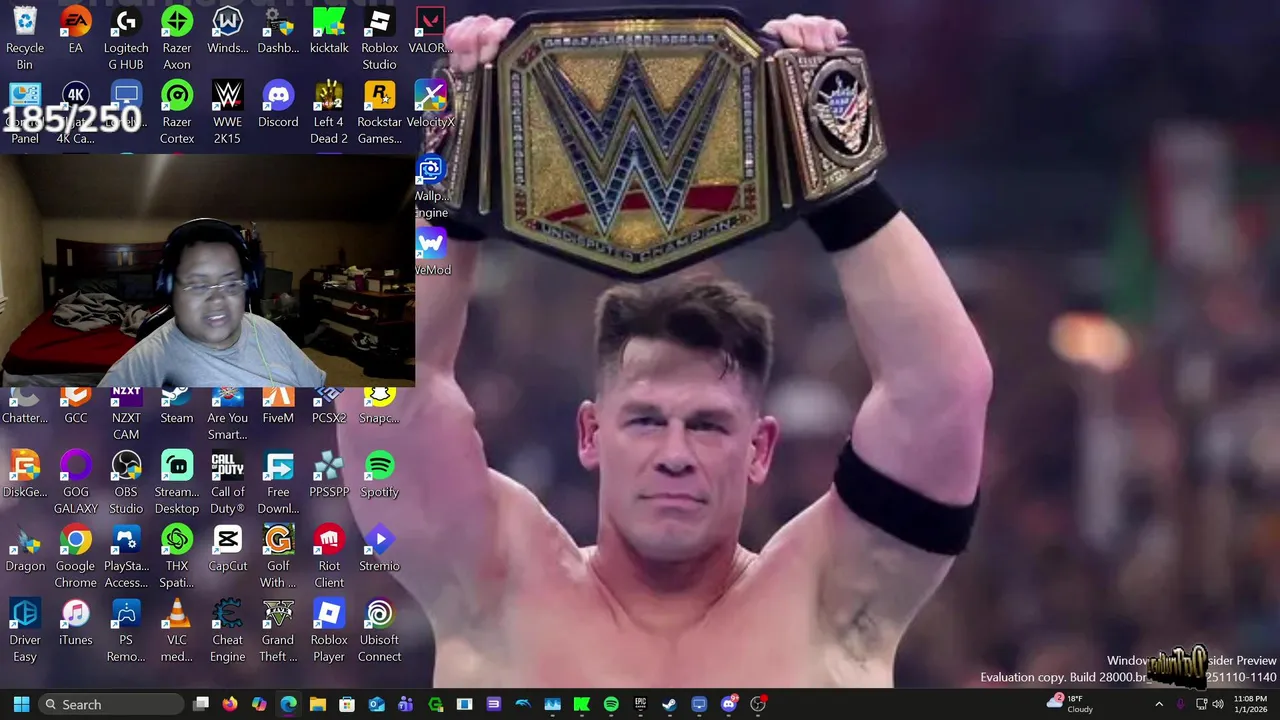Open Firefox from the taskbar
This screenshot has height=720, width=1280.
(x=230, y=704)
